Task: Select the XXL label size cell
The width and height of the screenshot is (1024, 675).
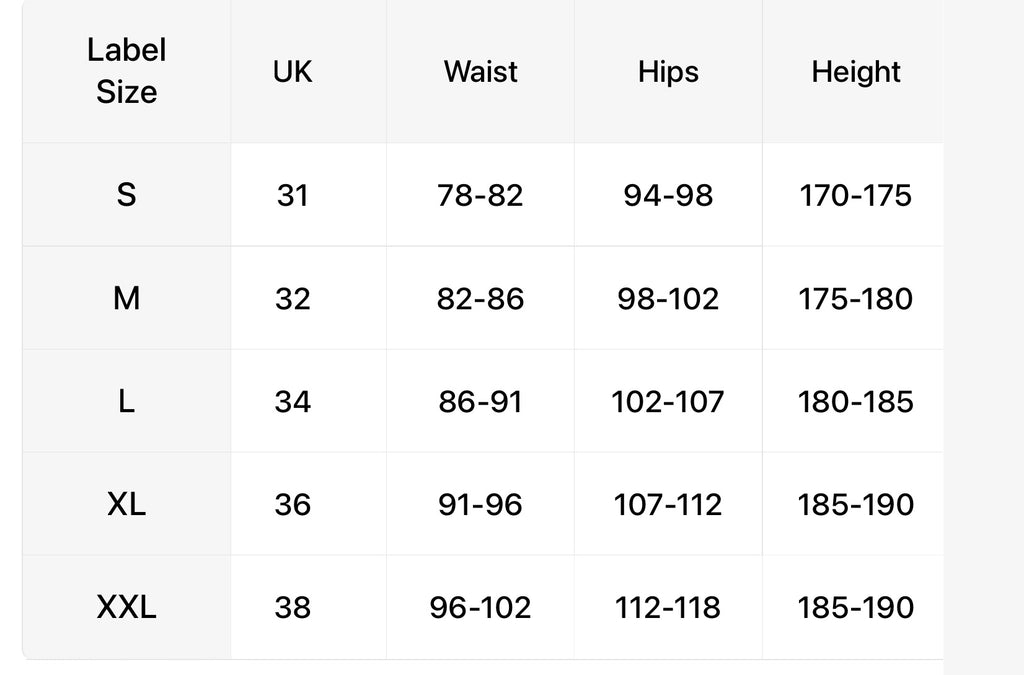Action: point(127,607)
